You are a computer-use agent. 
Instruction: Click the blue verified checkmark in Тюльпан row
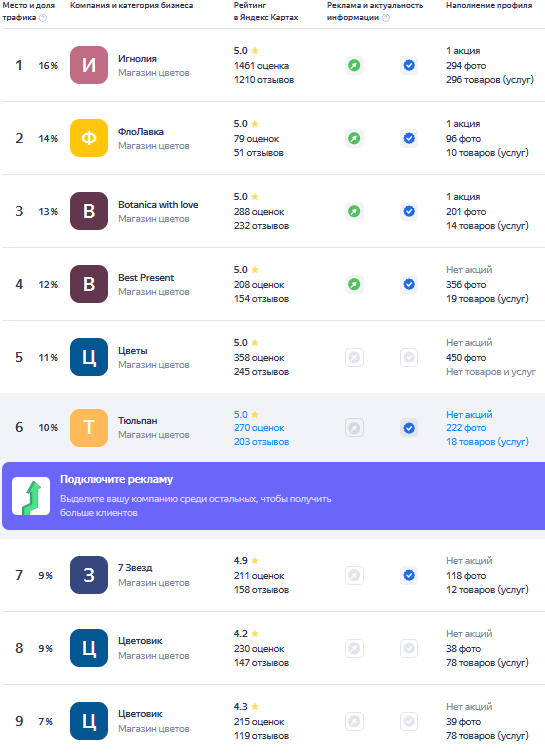click(x=409, y=428)
